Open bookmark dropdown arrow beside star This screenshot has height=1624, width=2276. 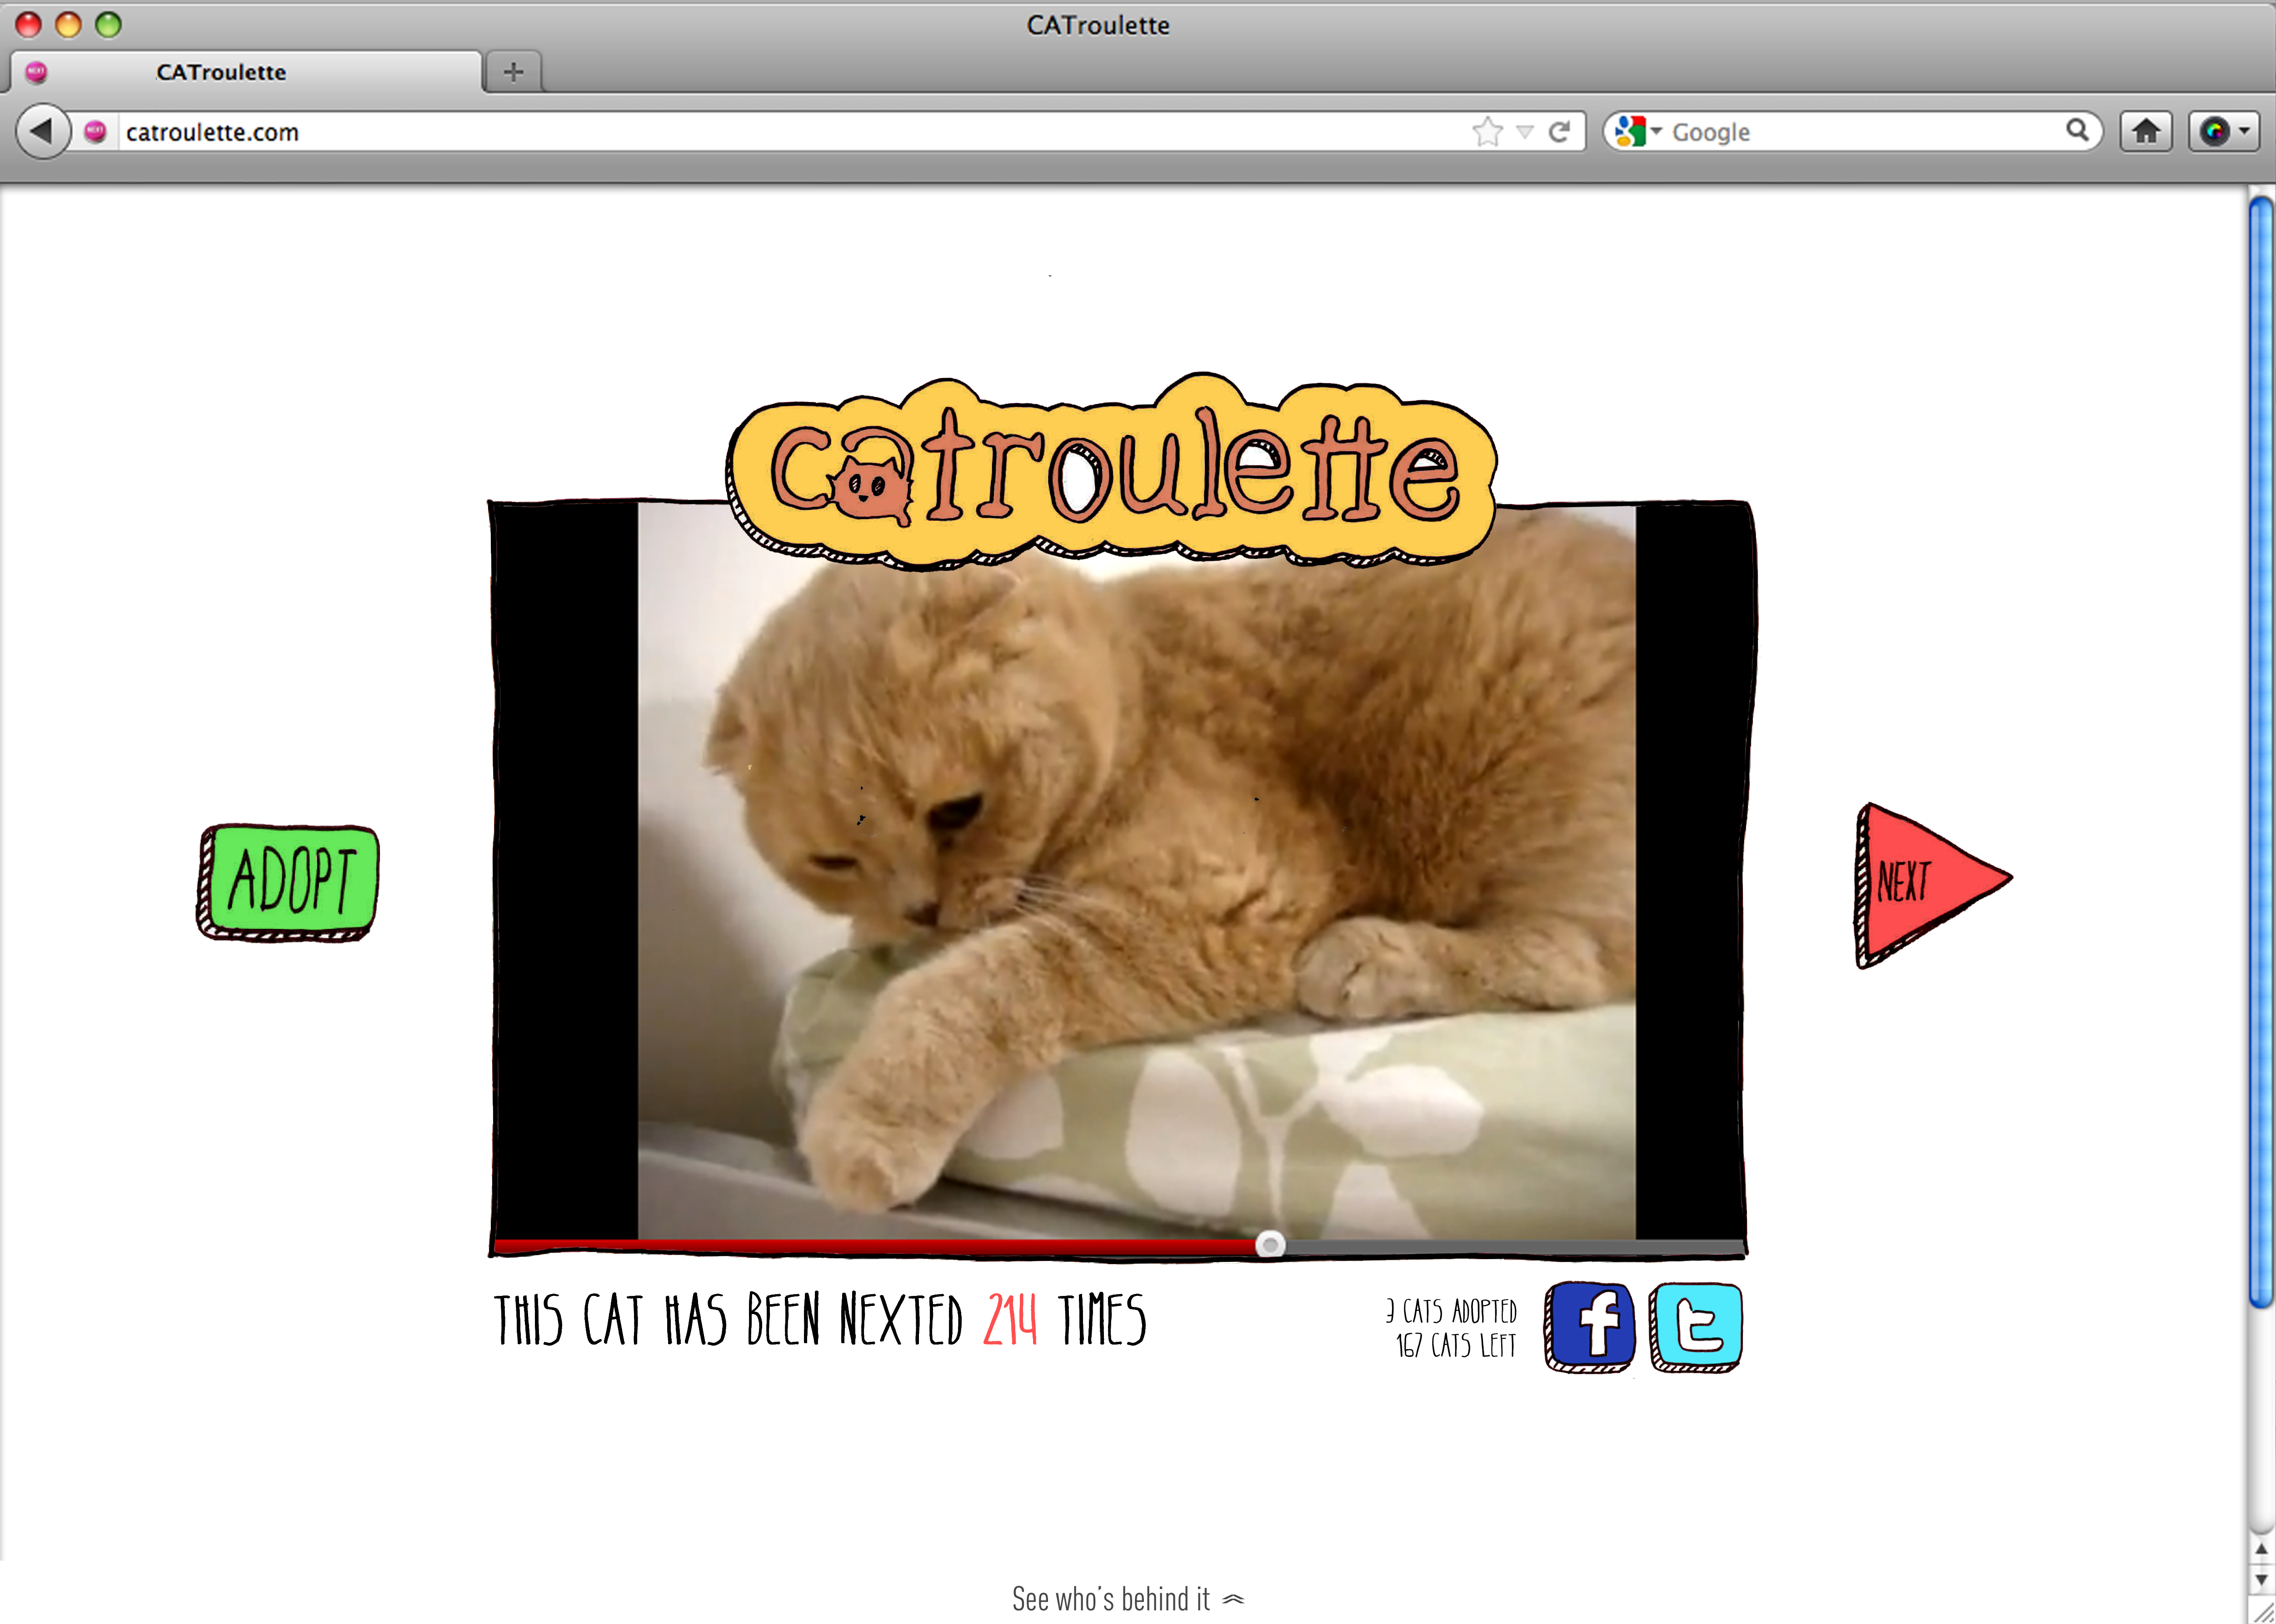(1525, 132)
